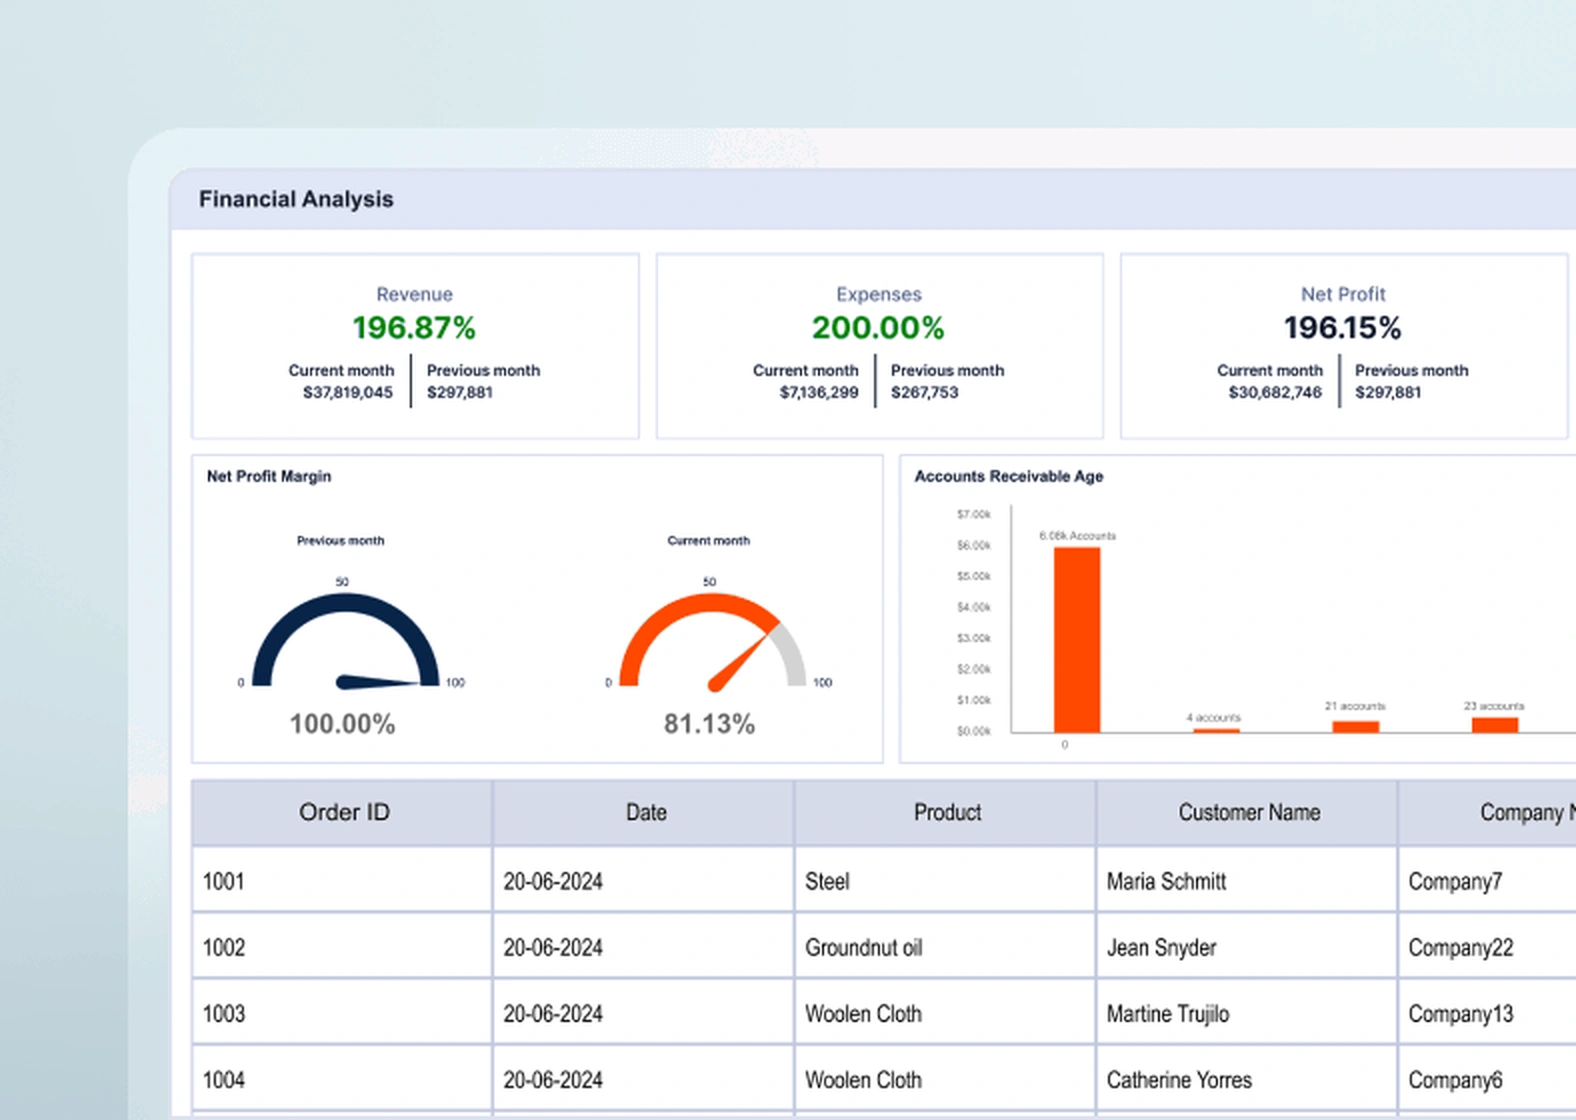
Task: Click the Net Profit Margin heading
Action: (x=268, y=476)
